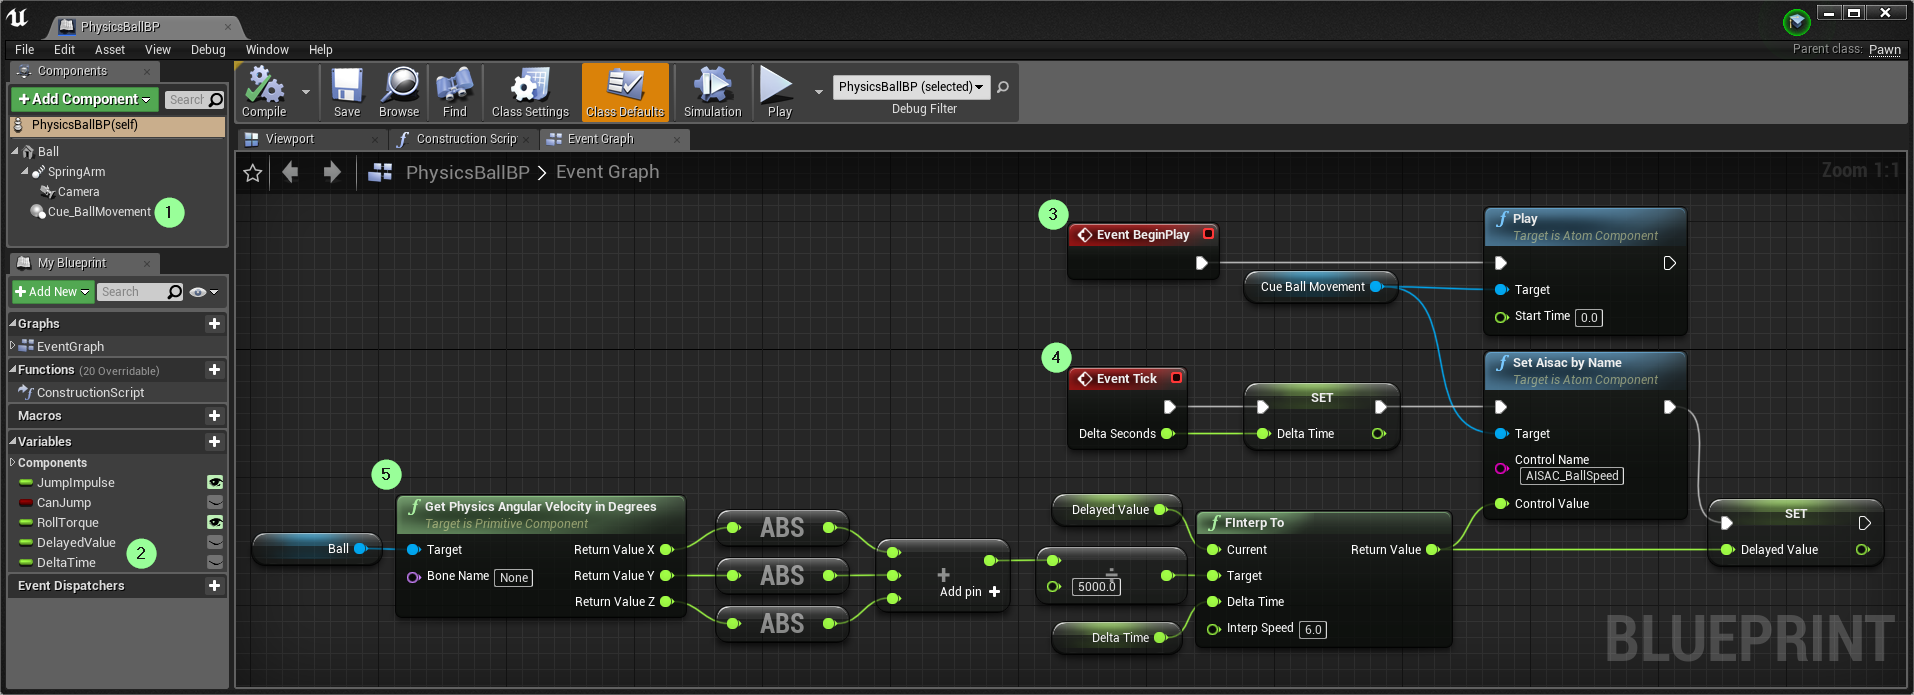Collapse the Variables section
Viewport: 1914px width, 695px height.
coord(13,441)
